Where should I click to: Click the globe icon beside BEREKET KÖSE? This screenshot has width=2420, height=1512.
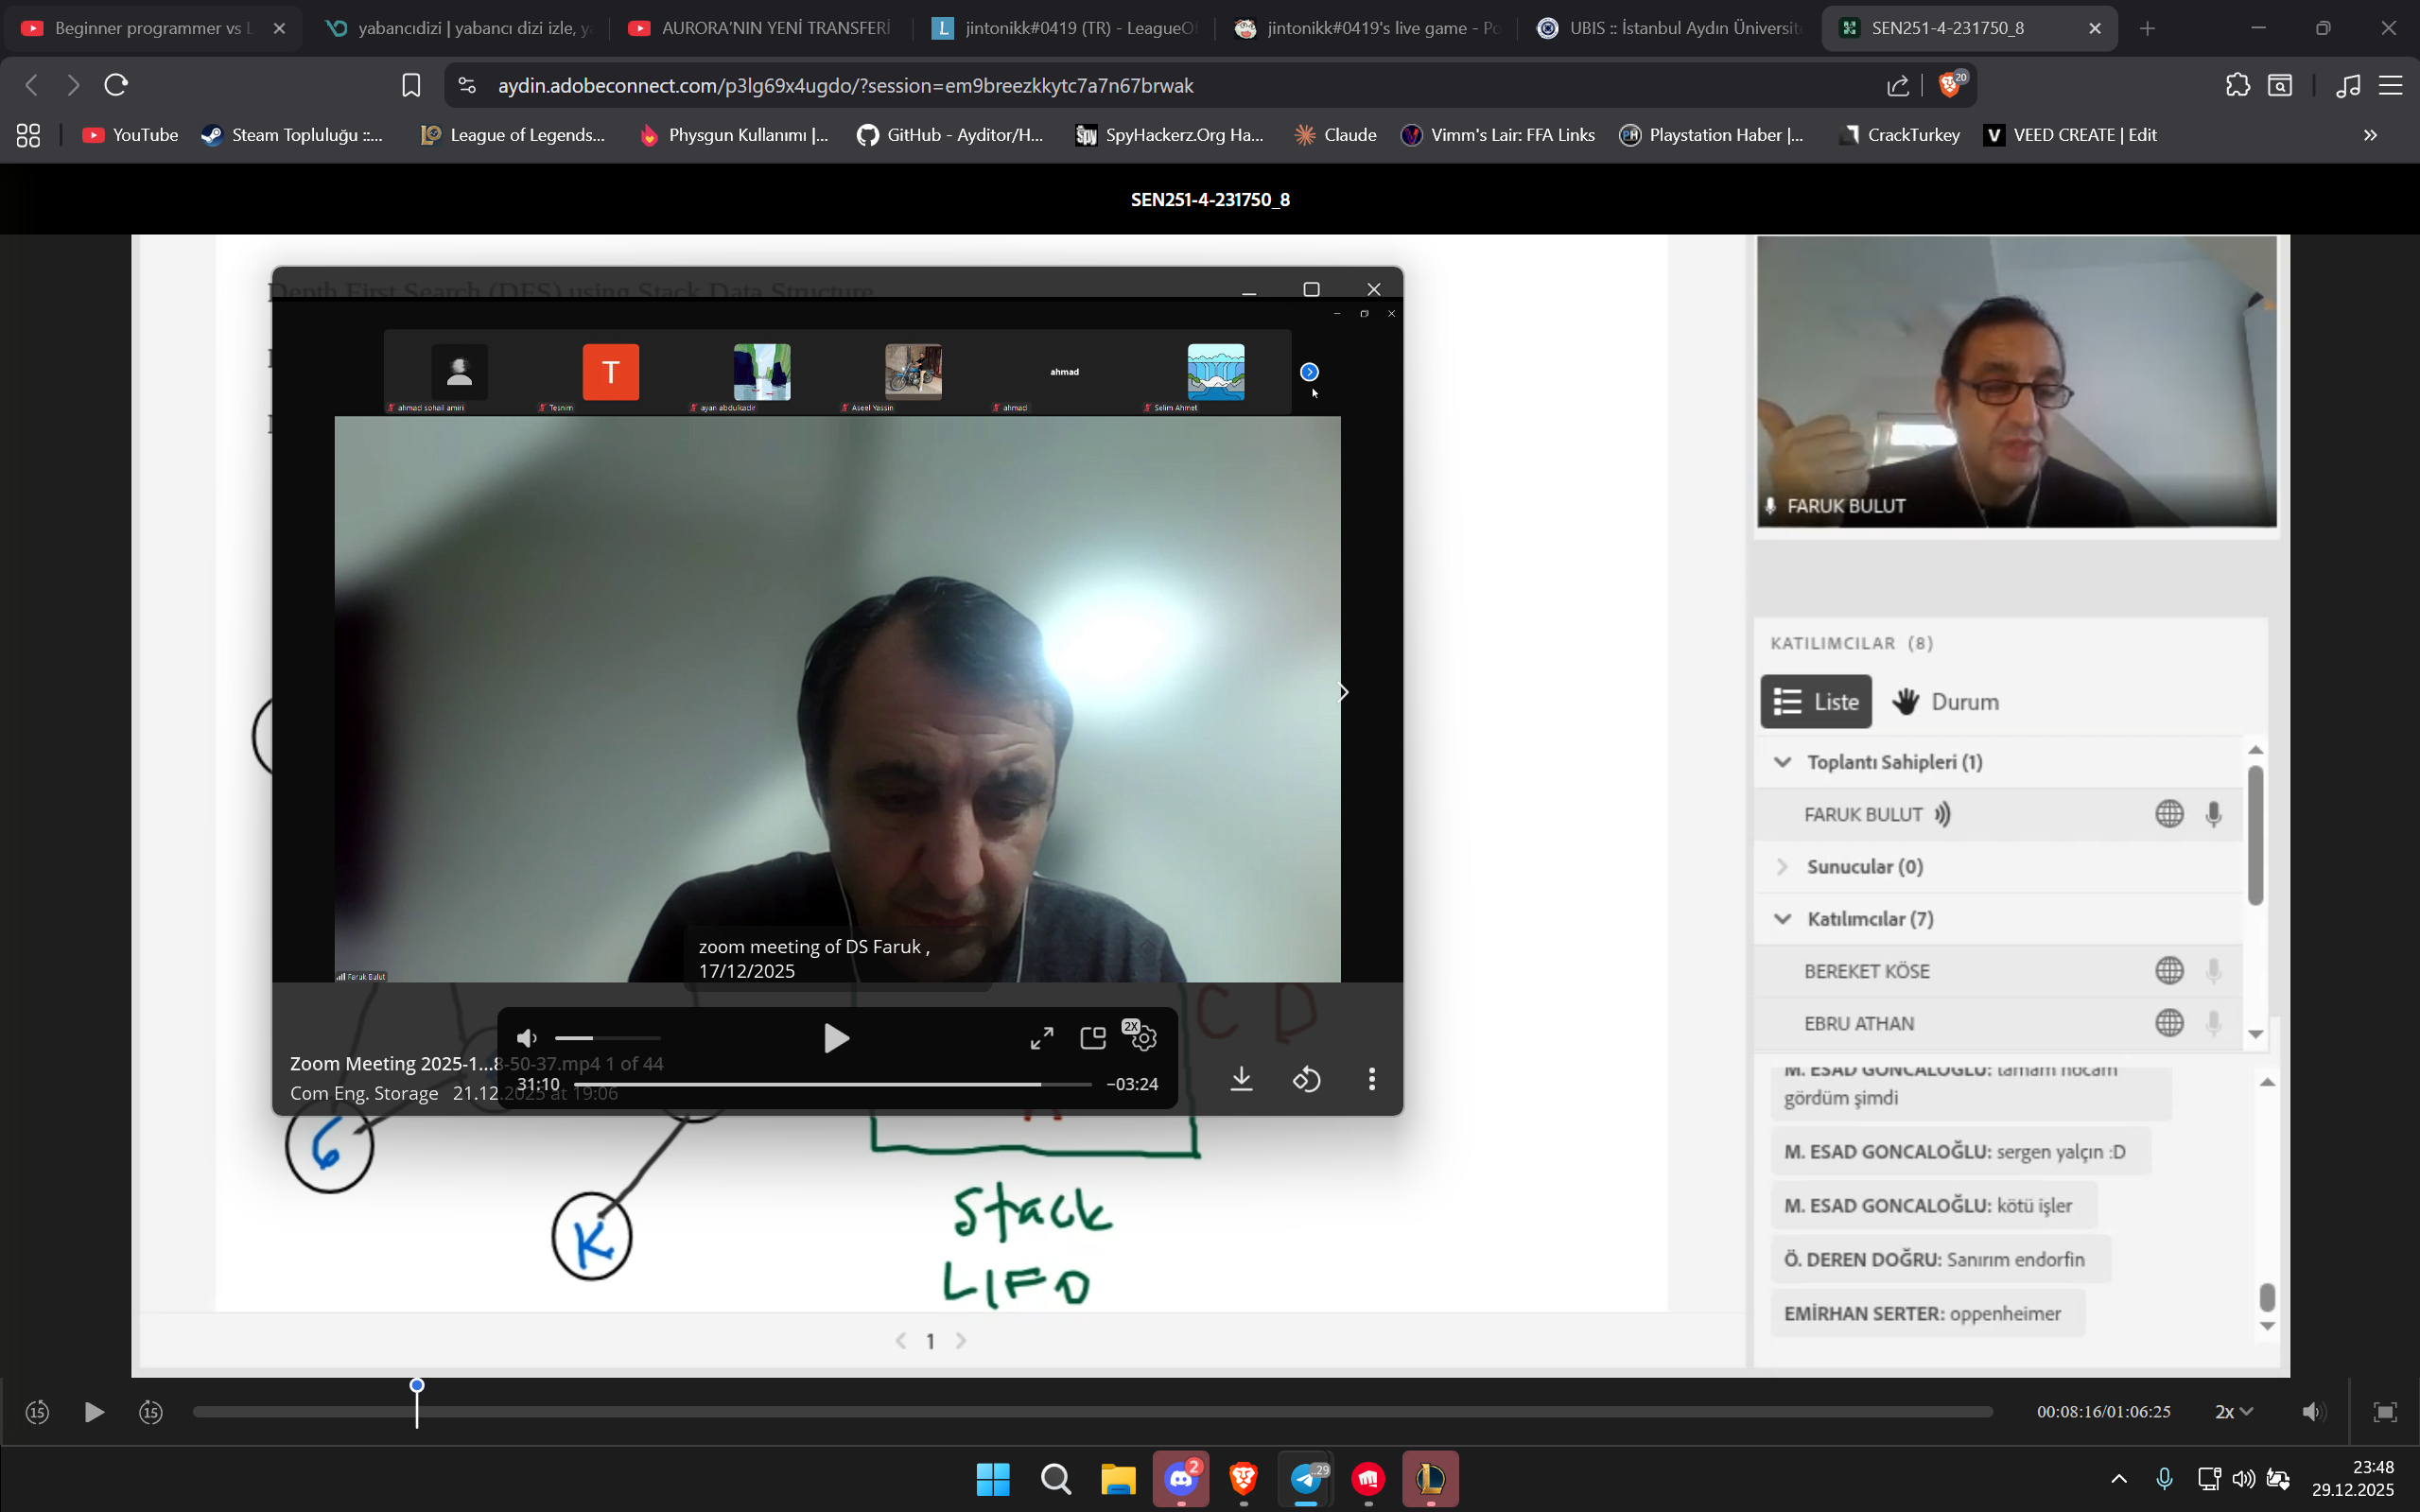pos(2169,971)
